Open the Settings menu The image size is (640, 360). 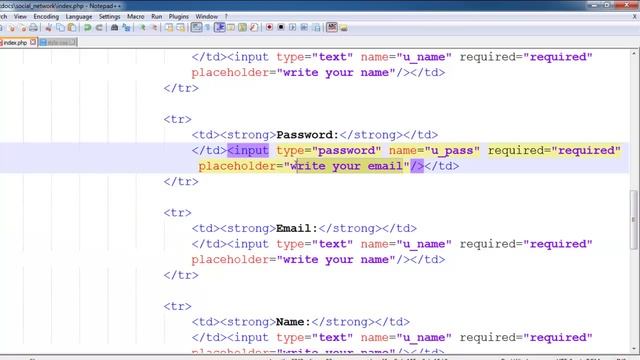[109, 17]
